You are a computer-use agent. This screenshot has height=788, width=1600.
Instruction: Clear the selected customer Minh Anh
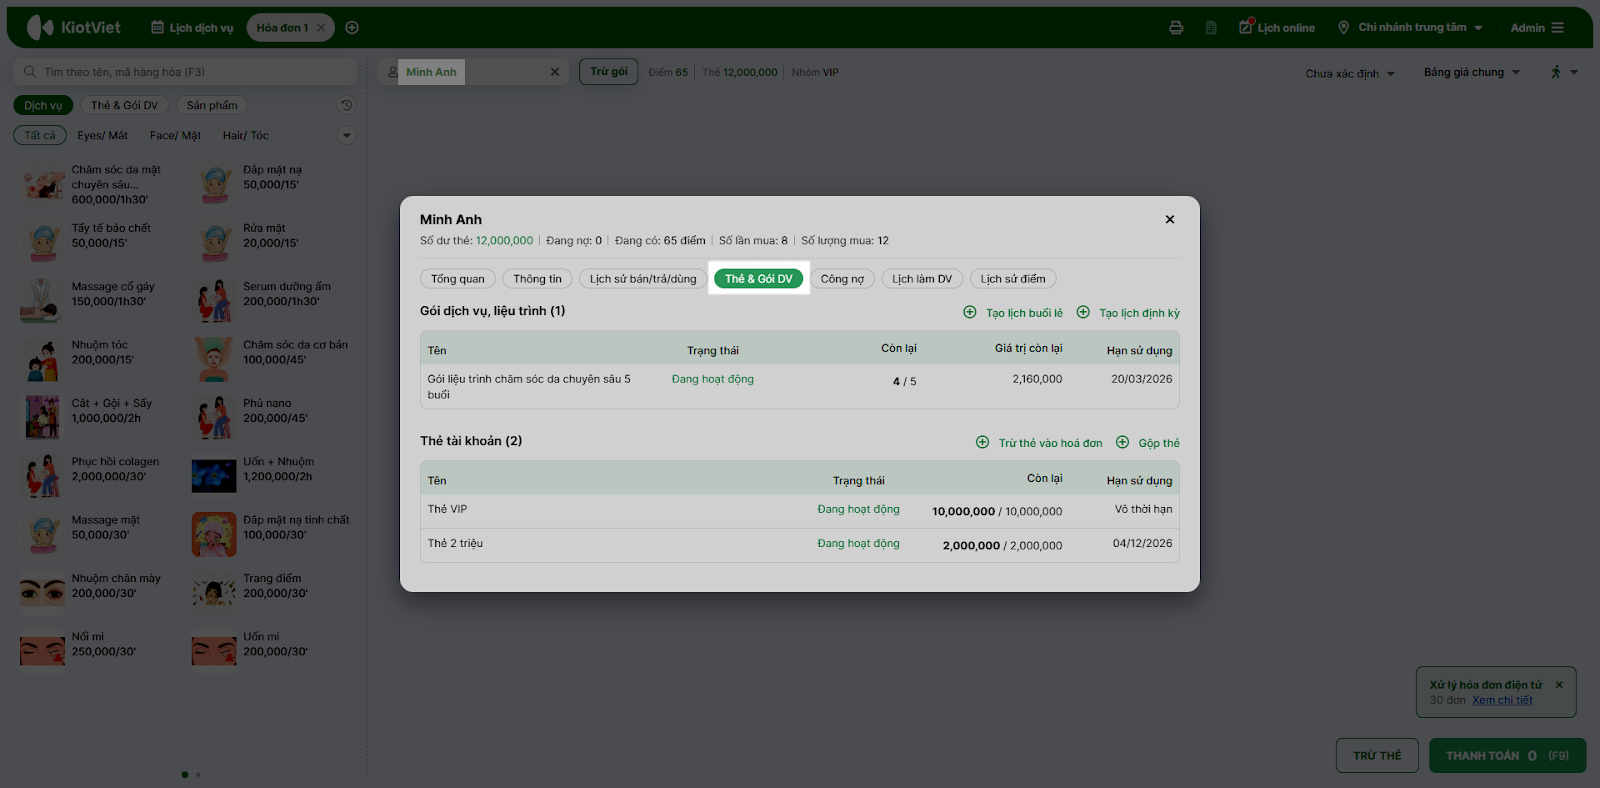tap(555, 72)
